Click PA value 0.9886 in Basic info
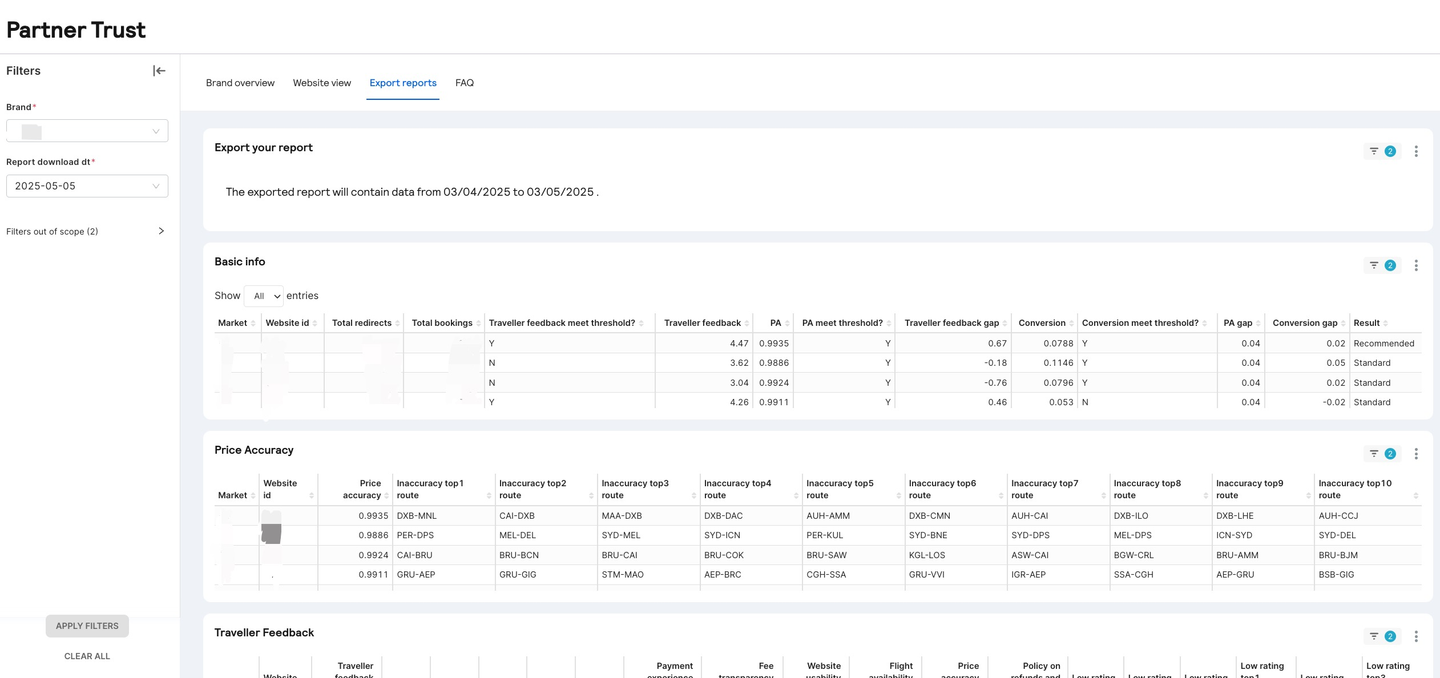The width and height of the screenshot is (1440, 678). coord(774,363)
